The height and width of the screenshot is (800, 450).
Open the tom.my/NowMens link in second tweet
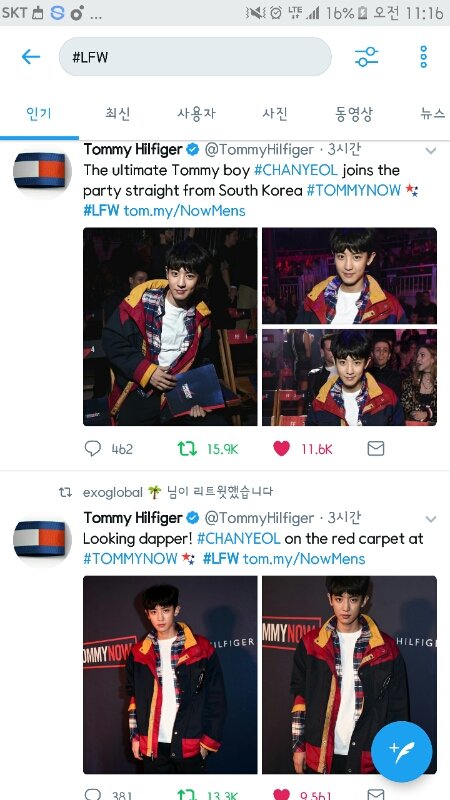pyautogui.click(x=304, y=559)
